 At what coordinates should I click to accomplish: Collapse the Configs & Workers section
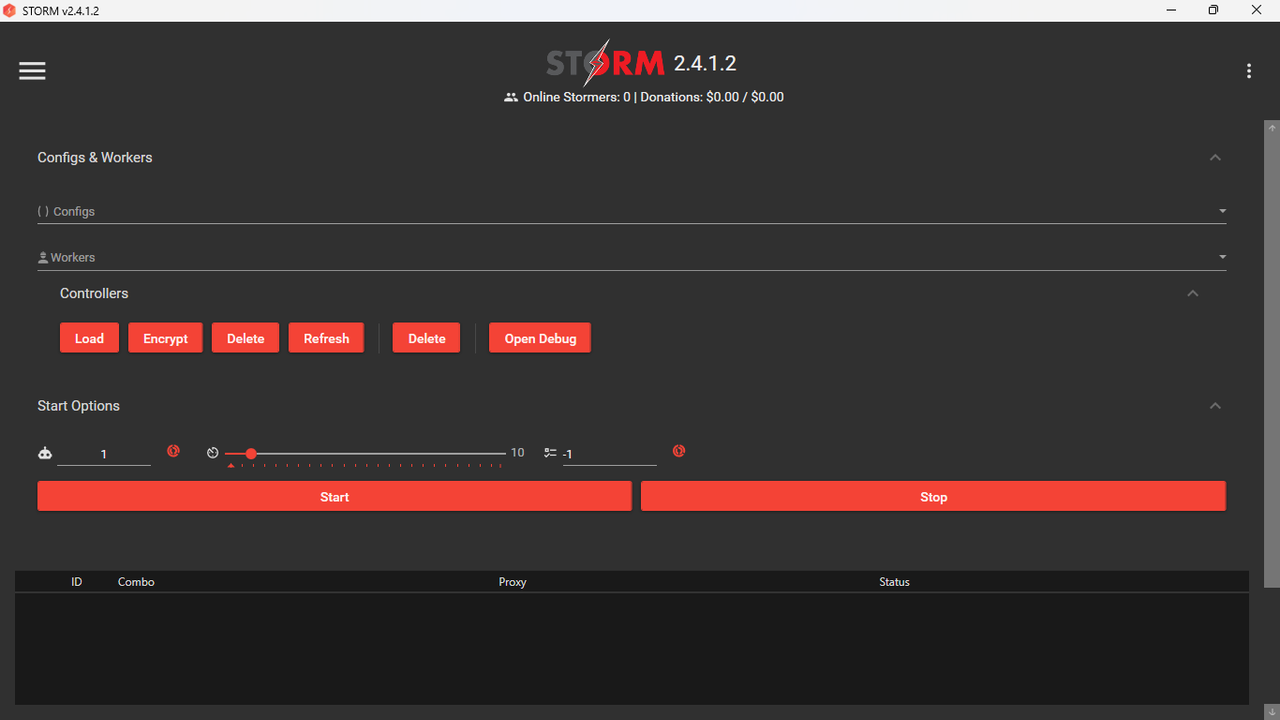[x=1215, y=157]
